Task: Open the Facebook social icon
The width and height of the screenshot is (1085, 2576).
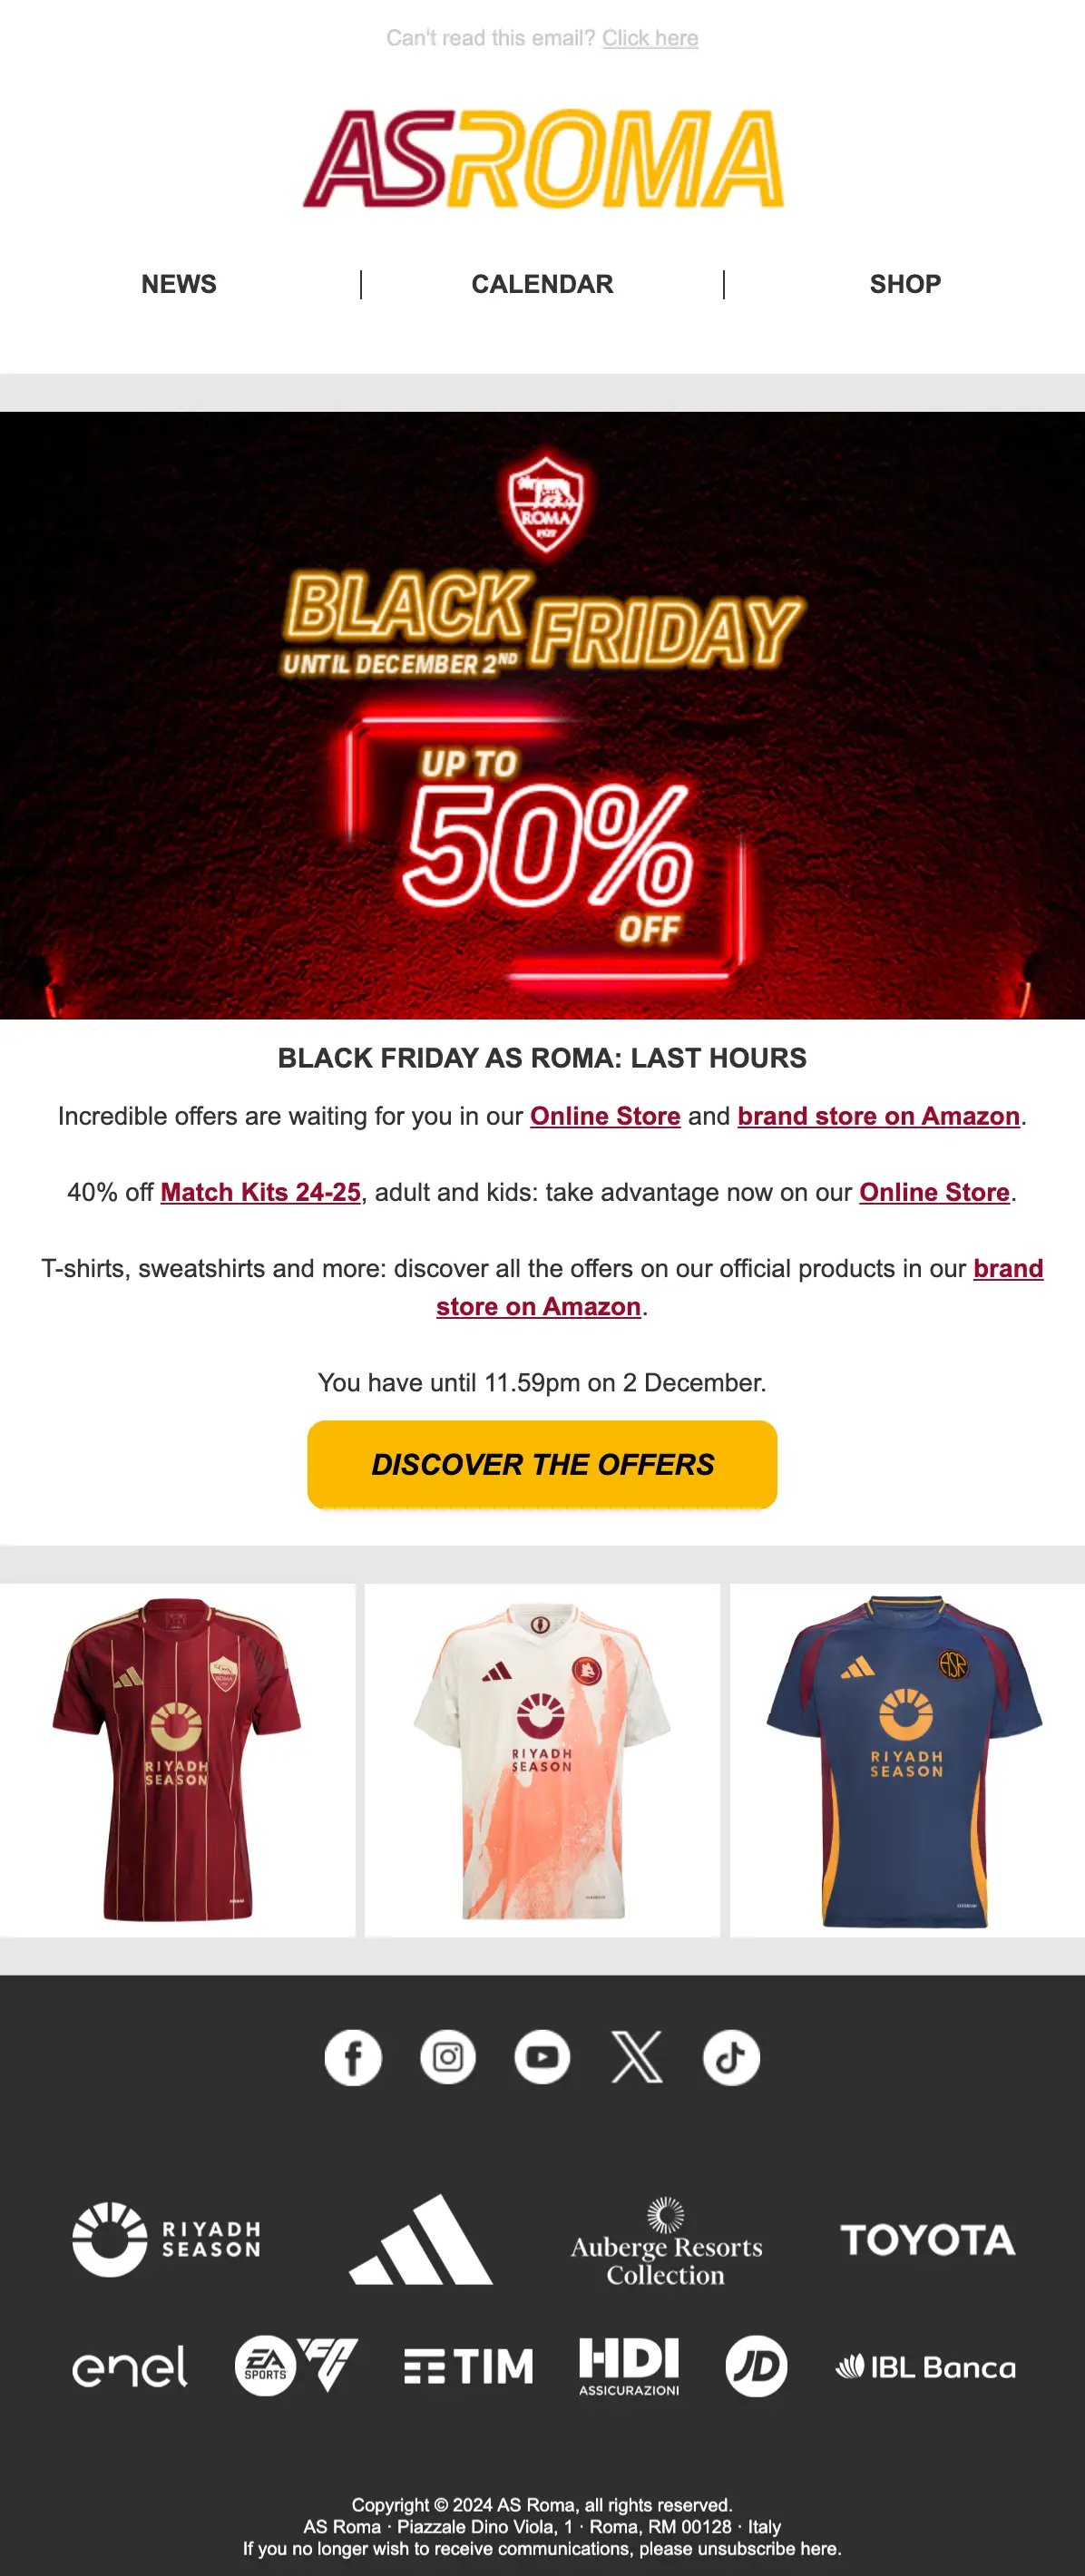Action: (352, 2057)
